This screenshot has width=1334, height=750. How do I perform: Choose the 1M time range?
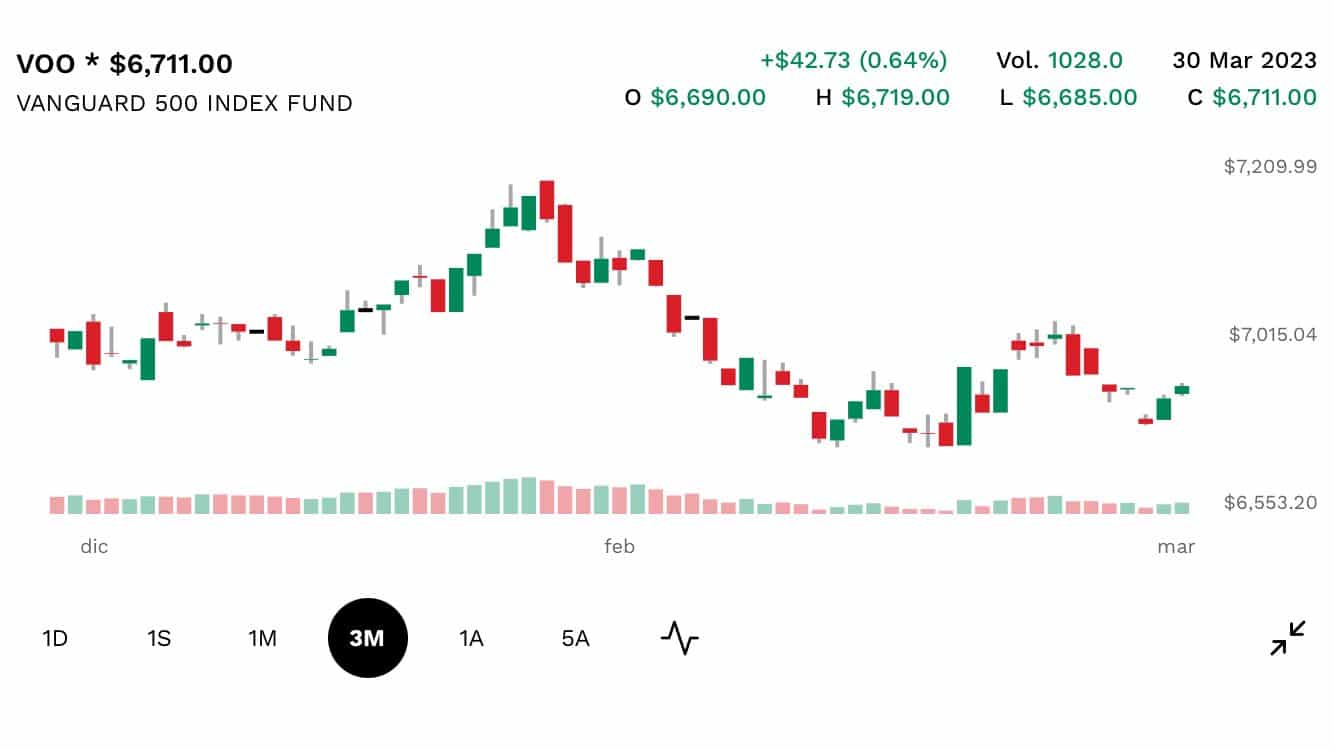click(x=262, y=638)
